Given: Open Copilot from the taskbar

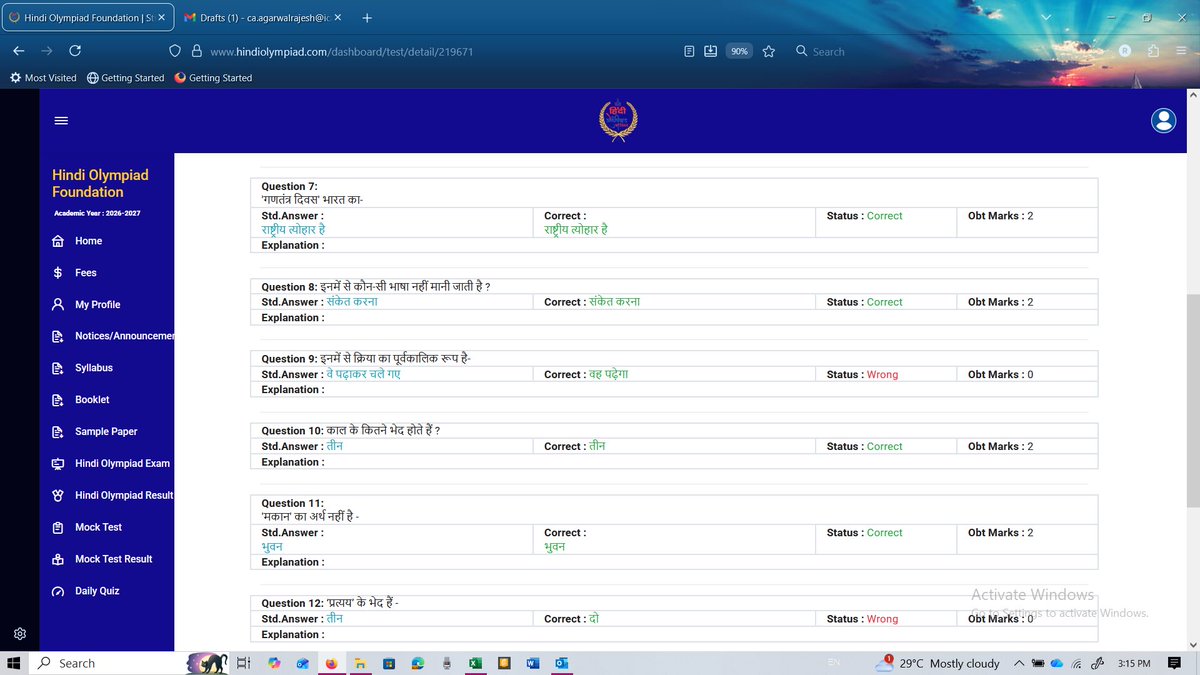Looking at the screenshot, I should [x=275, y=663].
